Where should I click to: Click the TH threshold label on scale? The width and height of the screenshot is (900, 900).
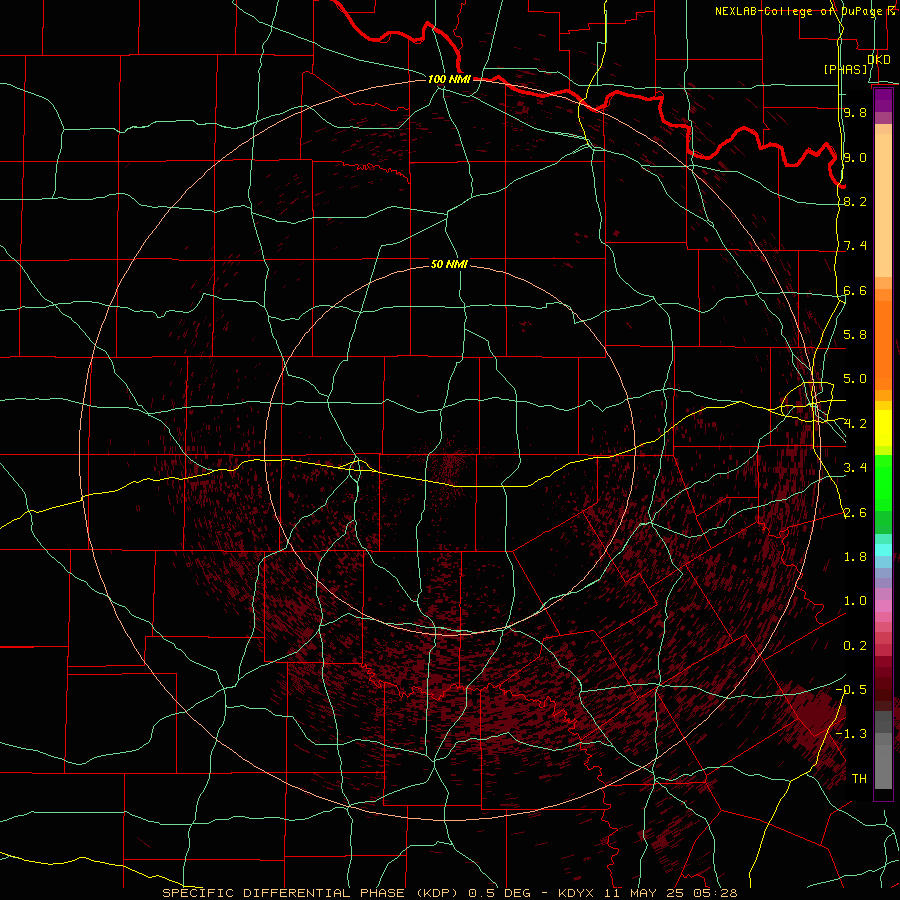[859, 779]
